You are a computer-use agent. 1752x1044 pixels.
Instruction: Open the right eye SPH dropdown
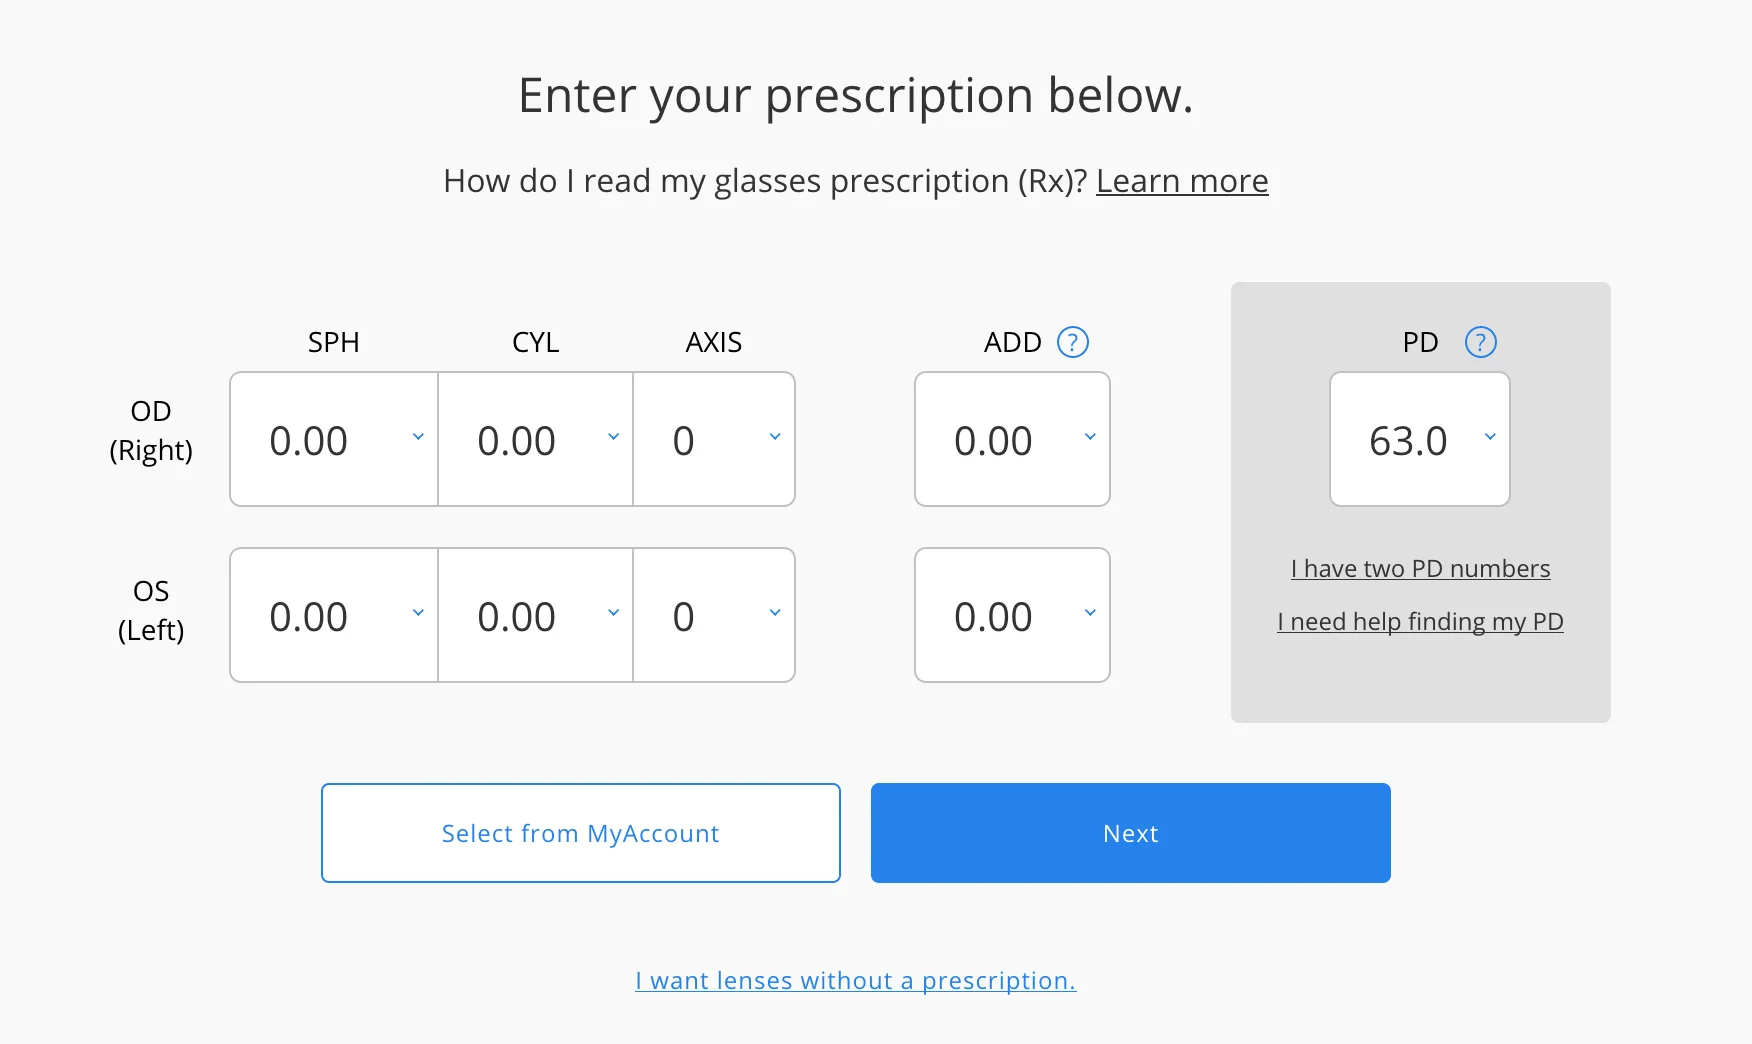(418, 438)
